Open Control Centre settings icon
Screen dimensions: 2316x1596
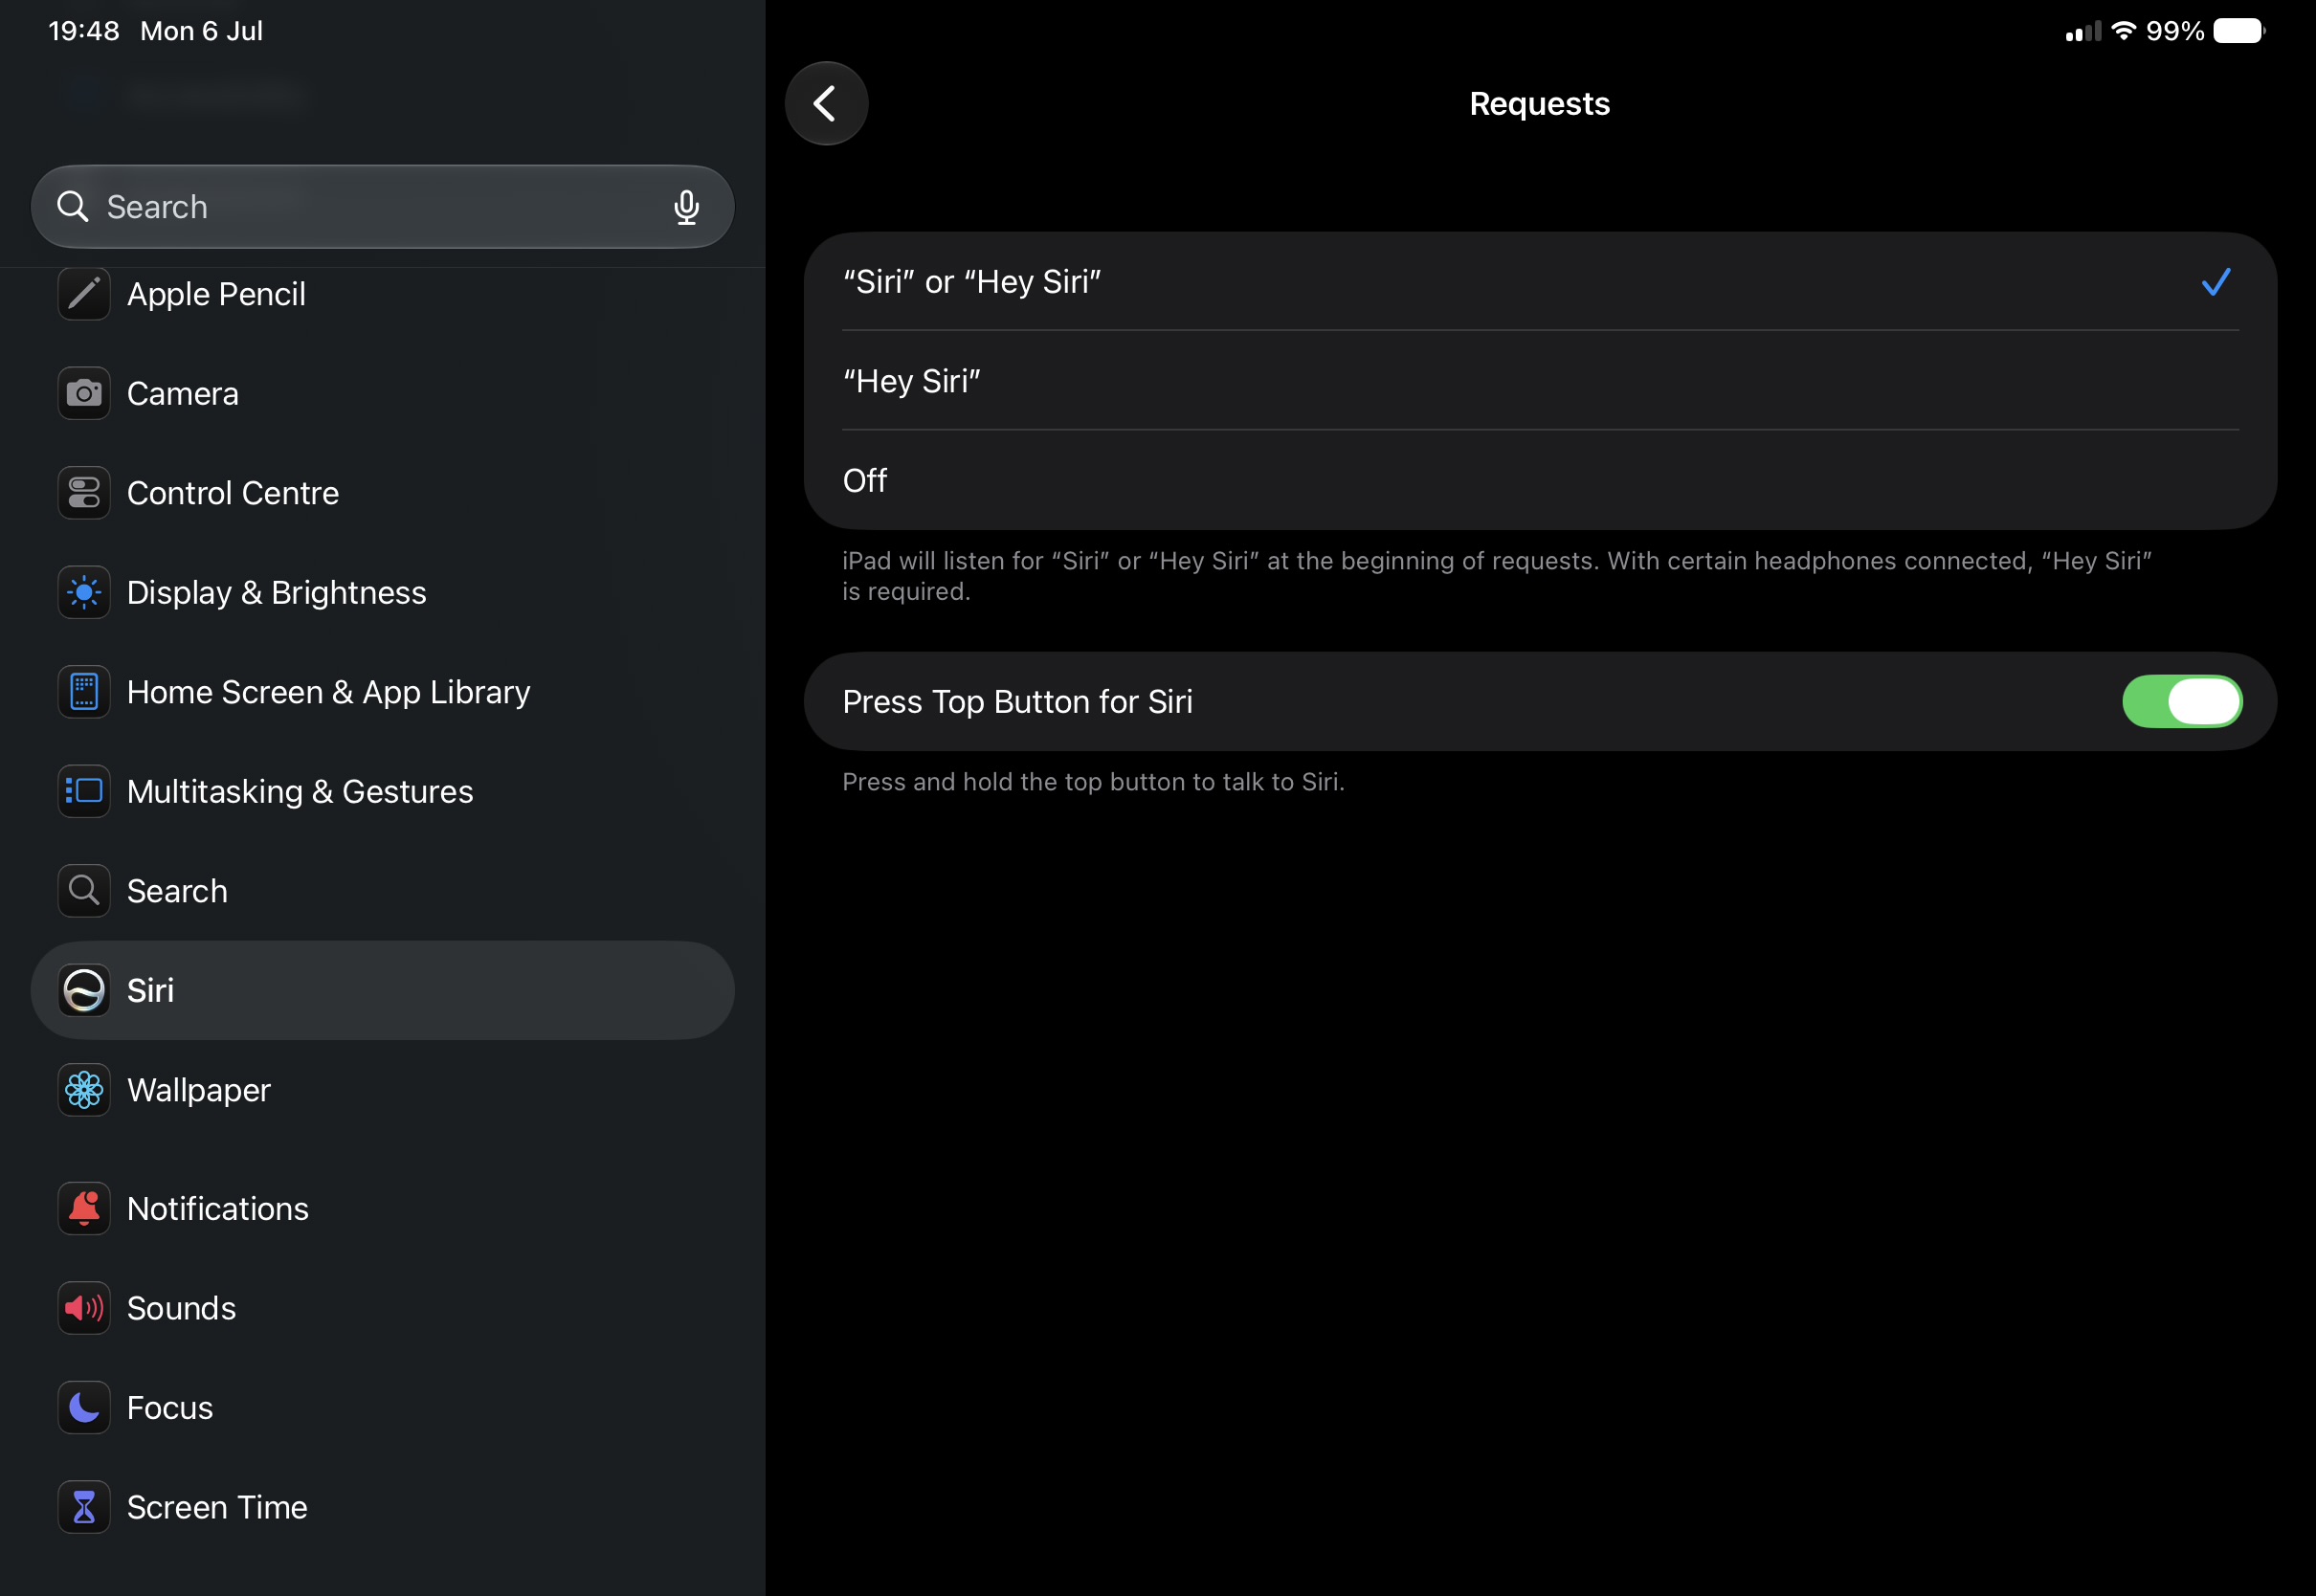pos(84,493)
